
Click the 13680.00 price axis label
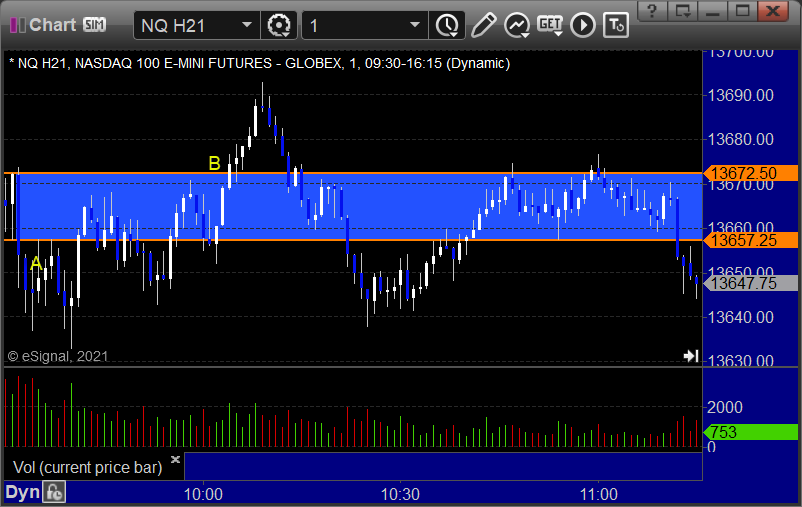740,139
